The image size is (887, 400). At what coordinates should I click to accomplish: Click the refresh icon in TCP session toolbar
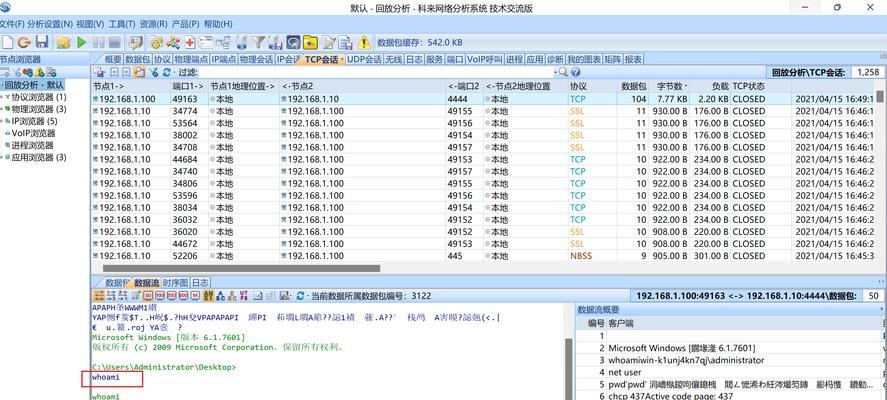(x=166, y=72)
